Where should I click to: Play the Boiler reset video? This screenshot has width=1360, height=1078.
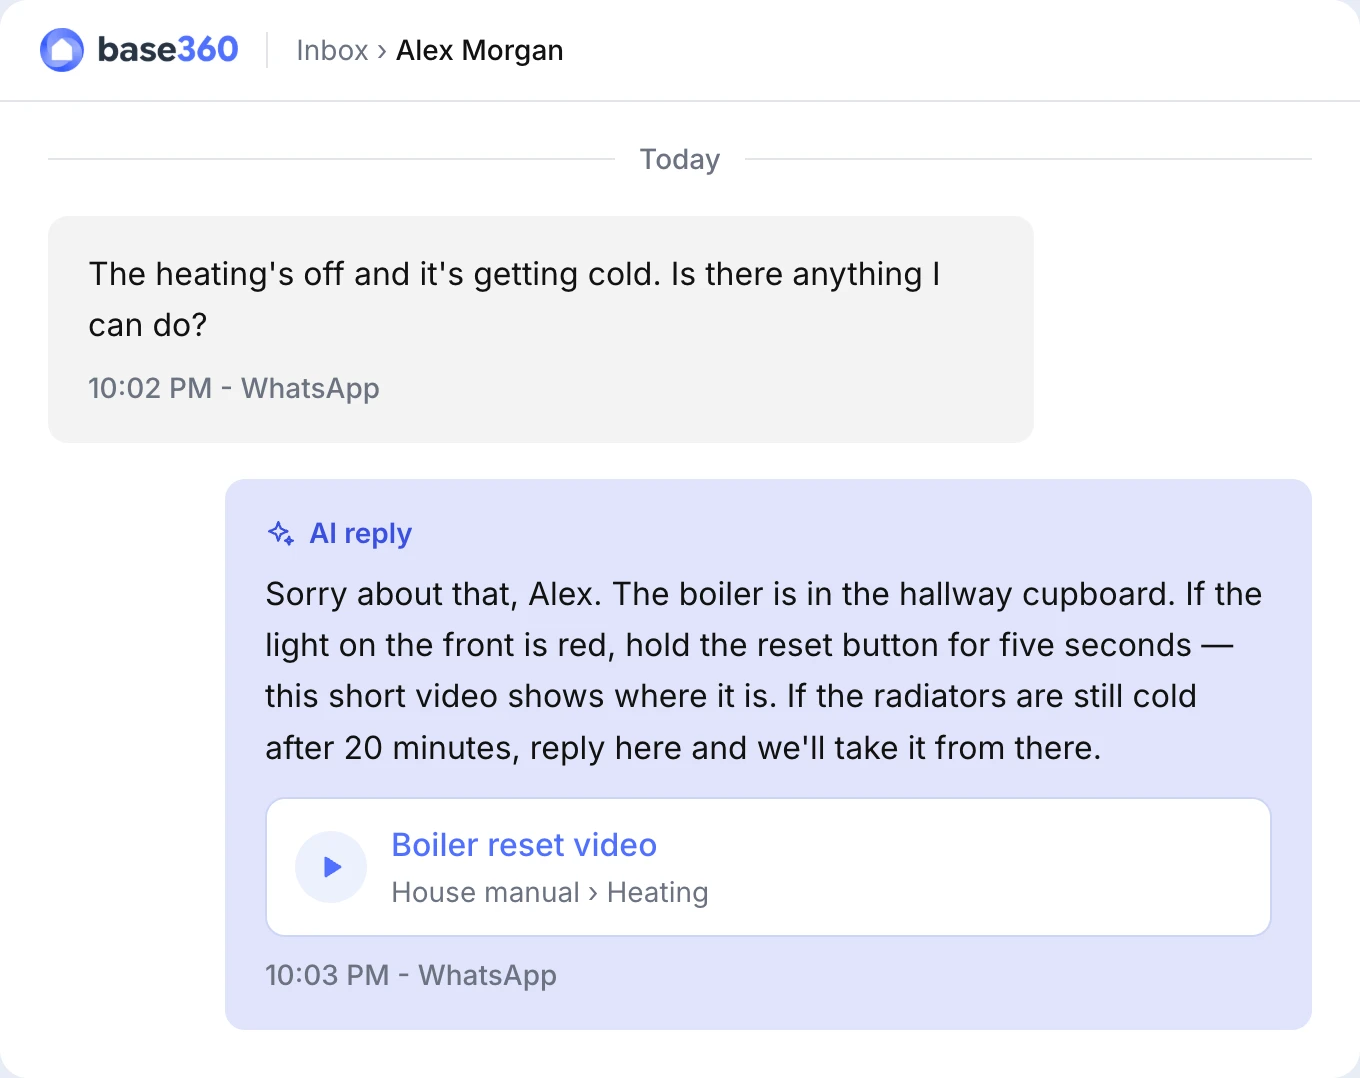332,867
